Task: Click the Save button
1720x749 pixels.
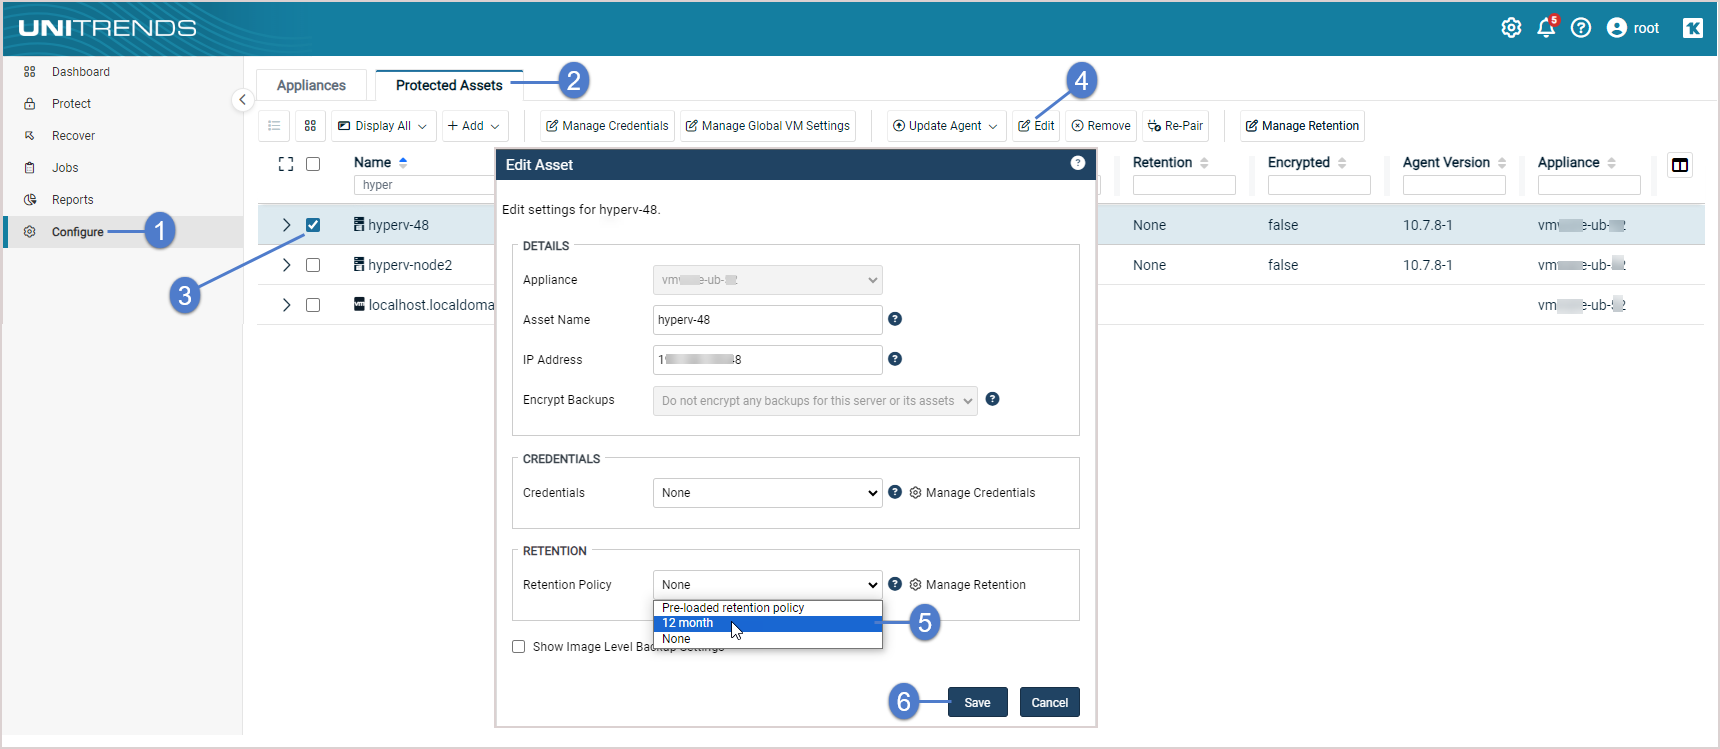Action: pos(977,702)
